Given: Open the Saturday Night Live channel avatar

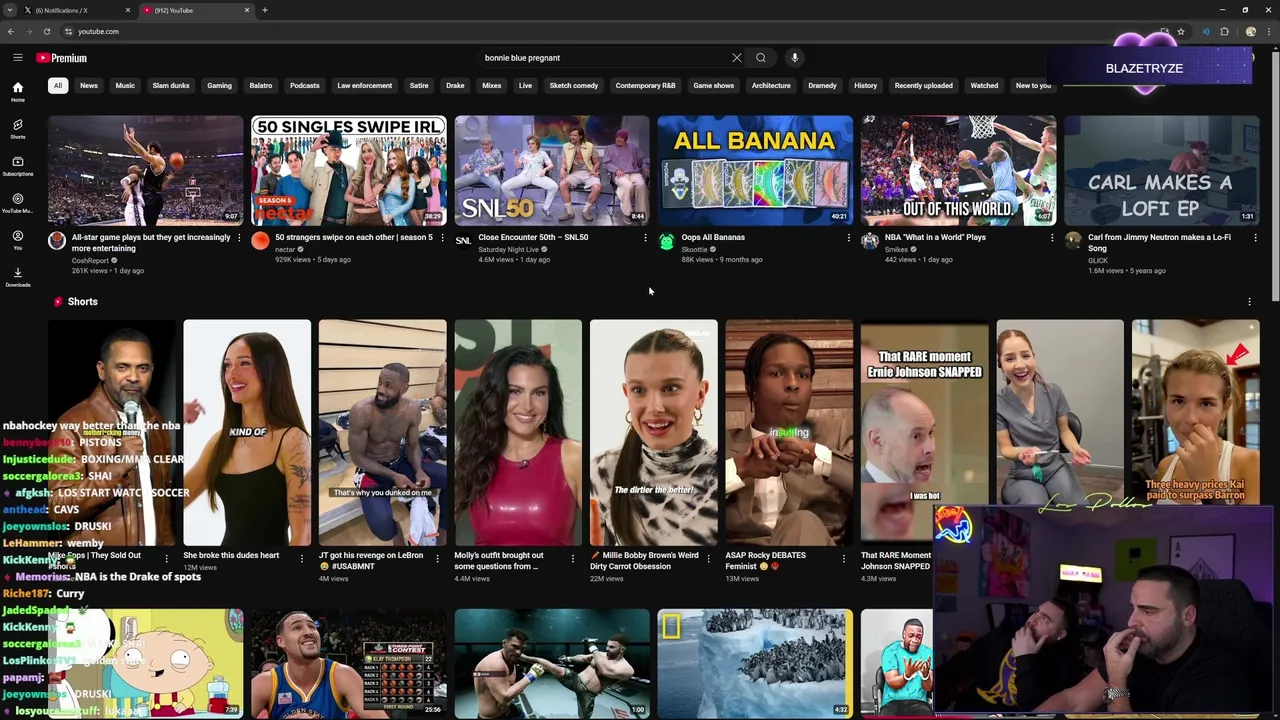Looking at the screenshot, I should point(463,240).
